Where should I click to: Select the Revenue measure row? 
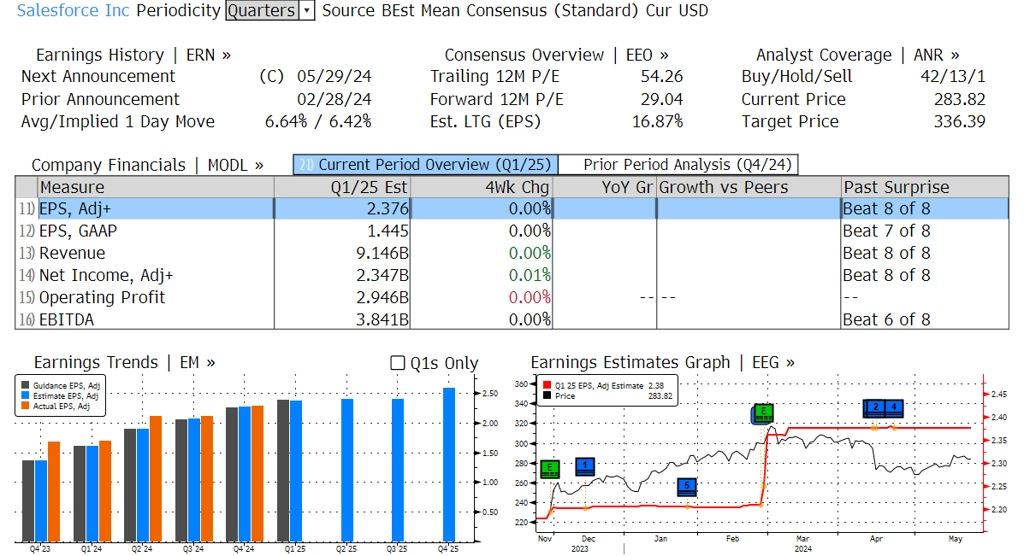pos(512,253)
